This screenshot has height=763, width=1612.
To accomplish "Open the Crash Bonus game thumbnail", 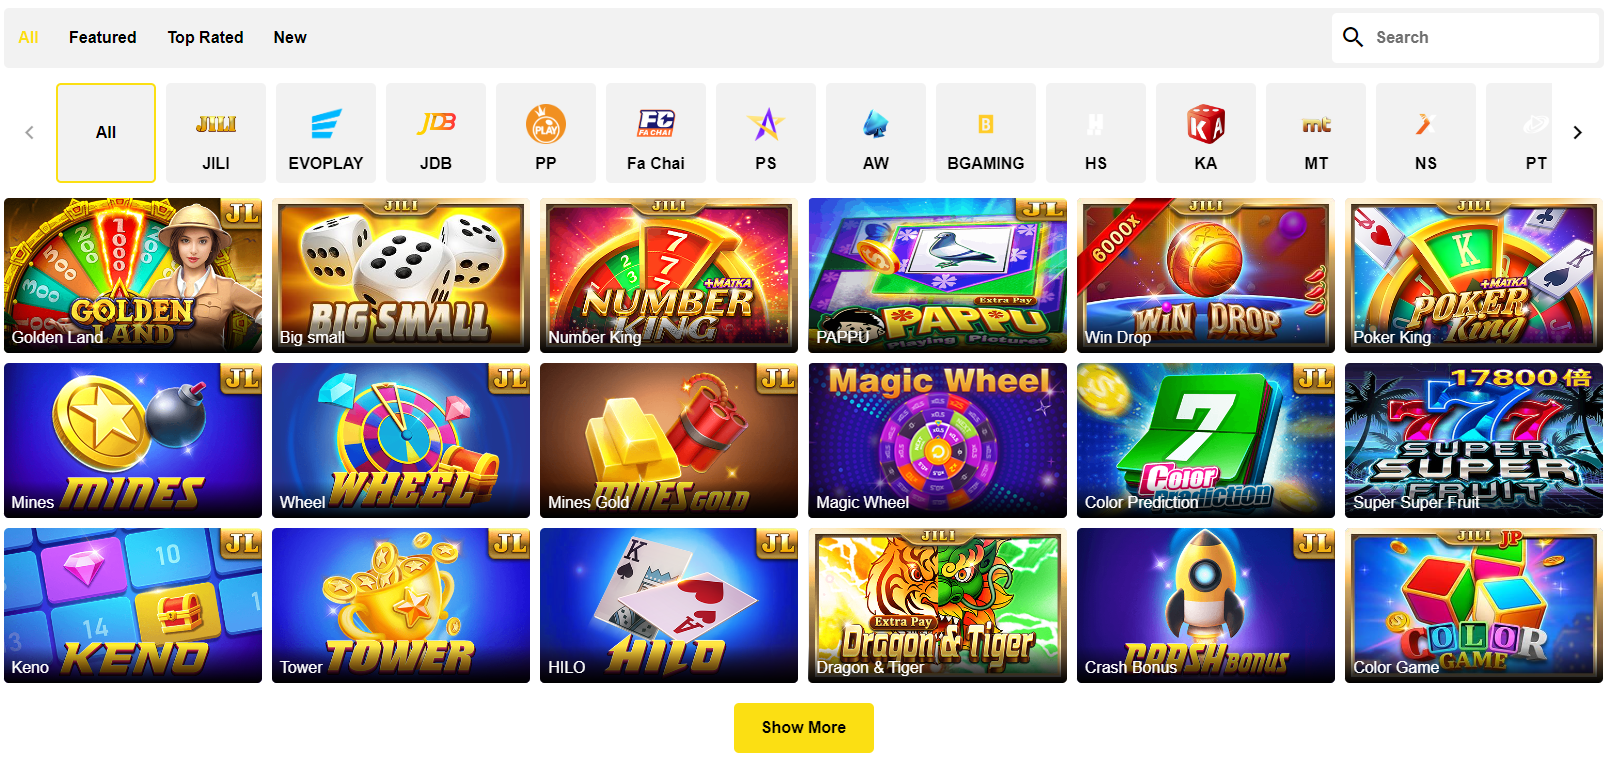I will click(x=1206, y=605).
